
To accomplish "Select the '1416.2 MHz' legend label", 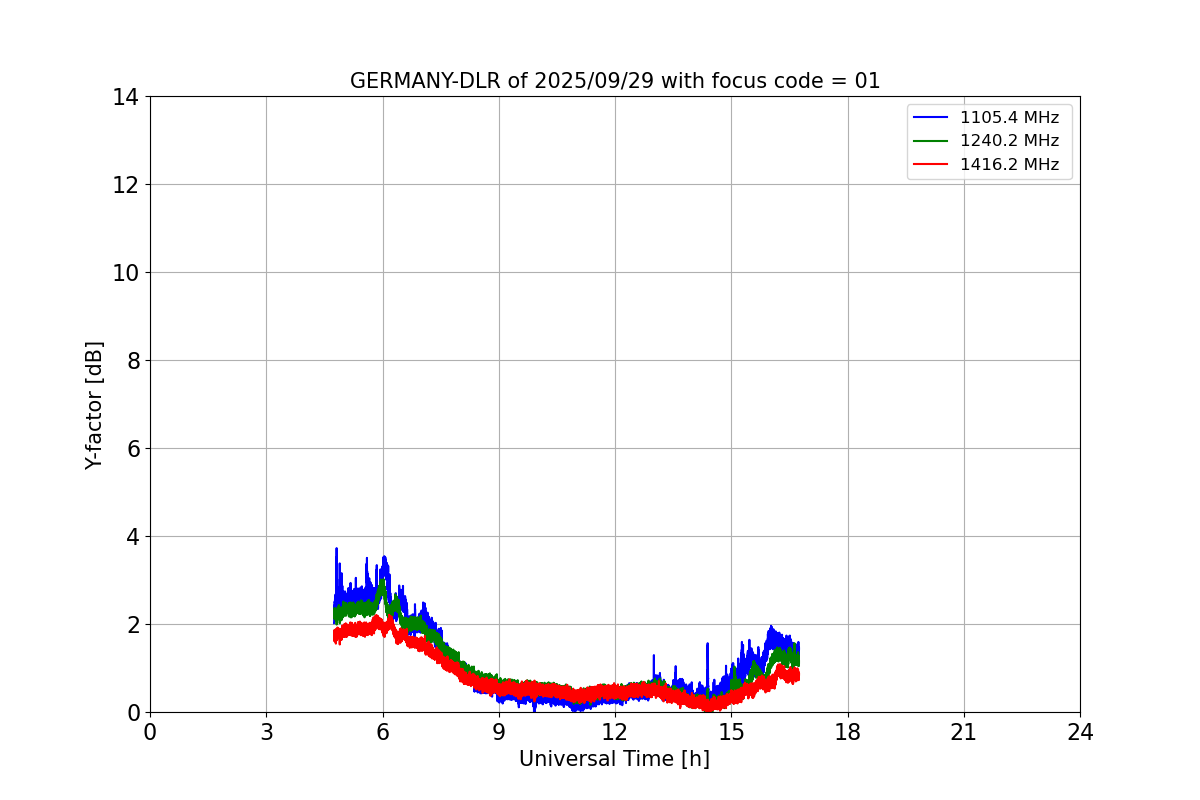I will [x=1009, y=165].
